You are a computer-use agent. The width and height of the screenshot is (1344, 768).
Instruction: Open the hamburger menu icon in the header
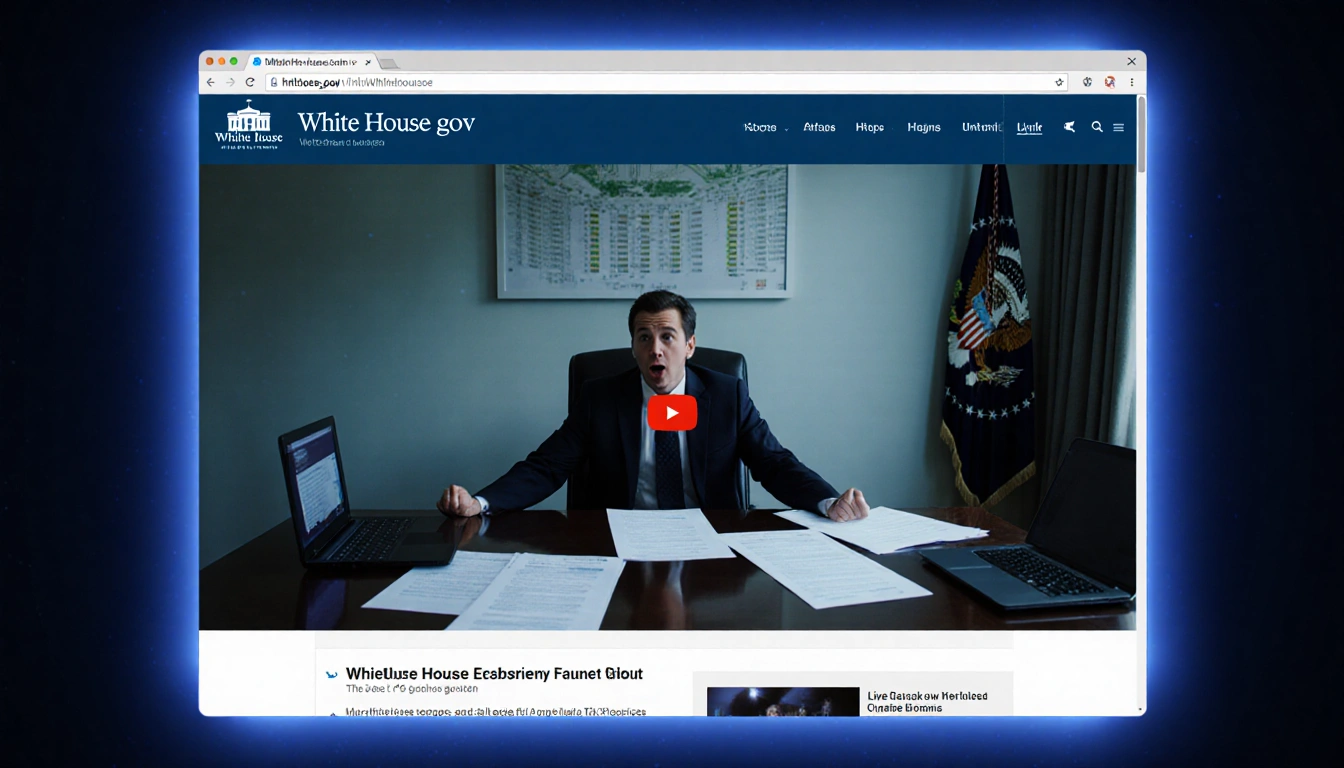point(1118,127)
